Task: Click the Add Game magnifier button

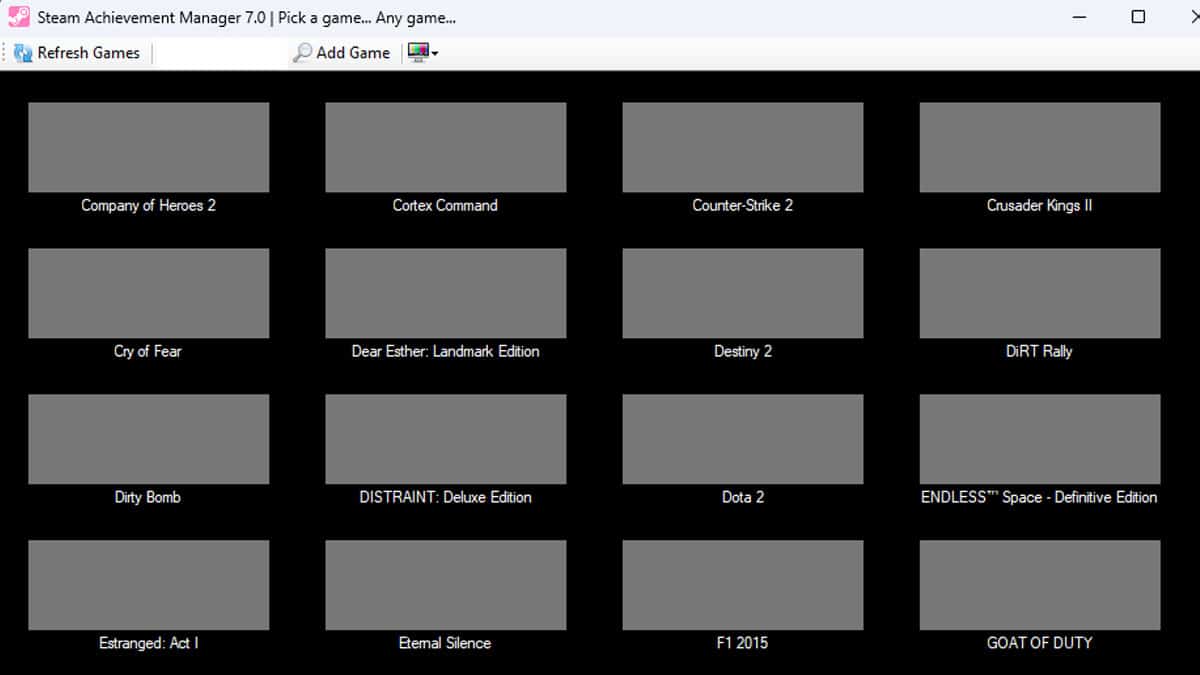Action: click(x=341, y=53)
